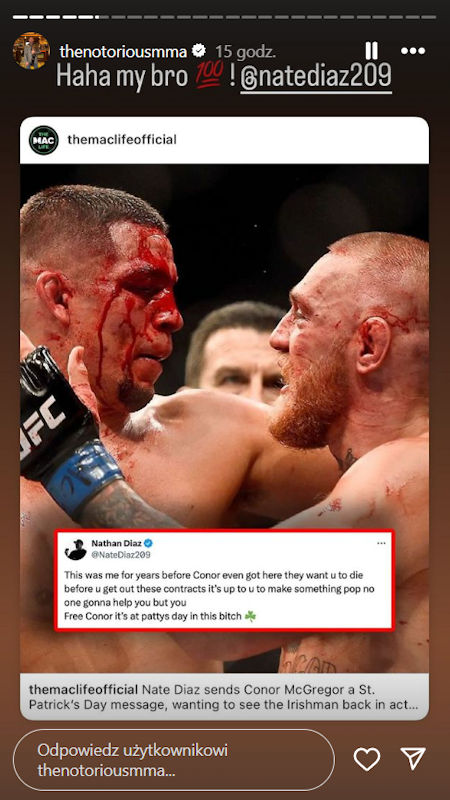This screenshot has height=800, width=450.
Task: Expand the truncated themaclifeofficial caption text
Action: [224, 697]
